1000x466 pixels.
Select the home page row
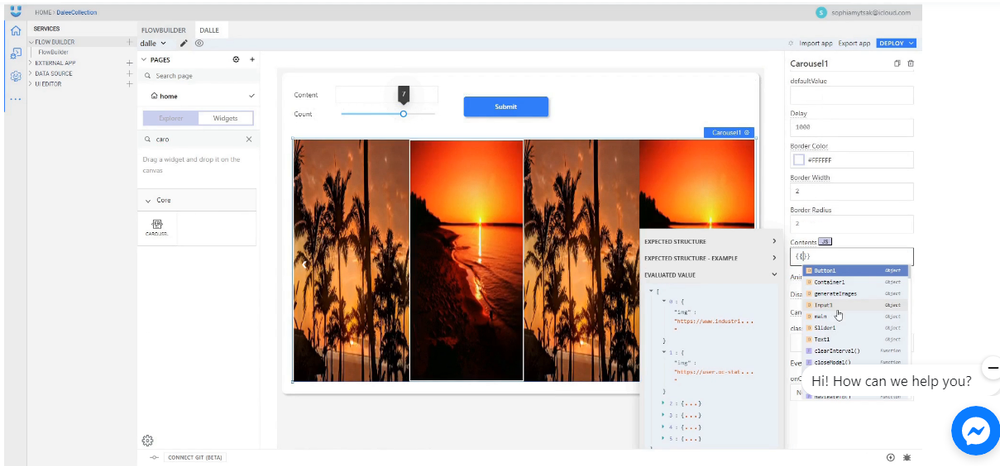pos(199,96)
